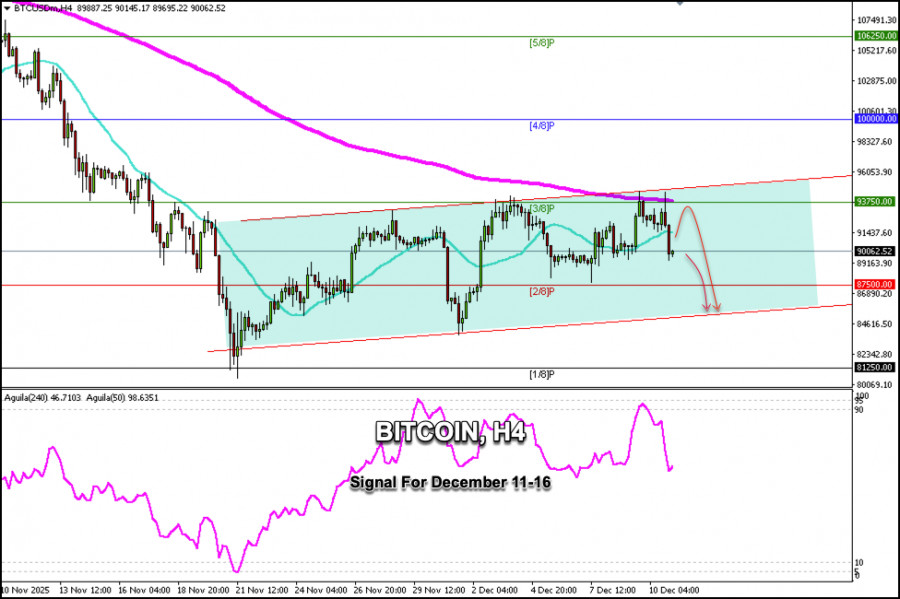Screen dimensions: 900x599
Task: Click the 87500.00 red price label
Action: 876,285
